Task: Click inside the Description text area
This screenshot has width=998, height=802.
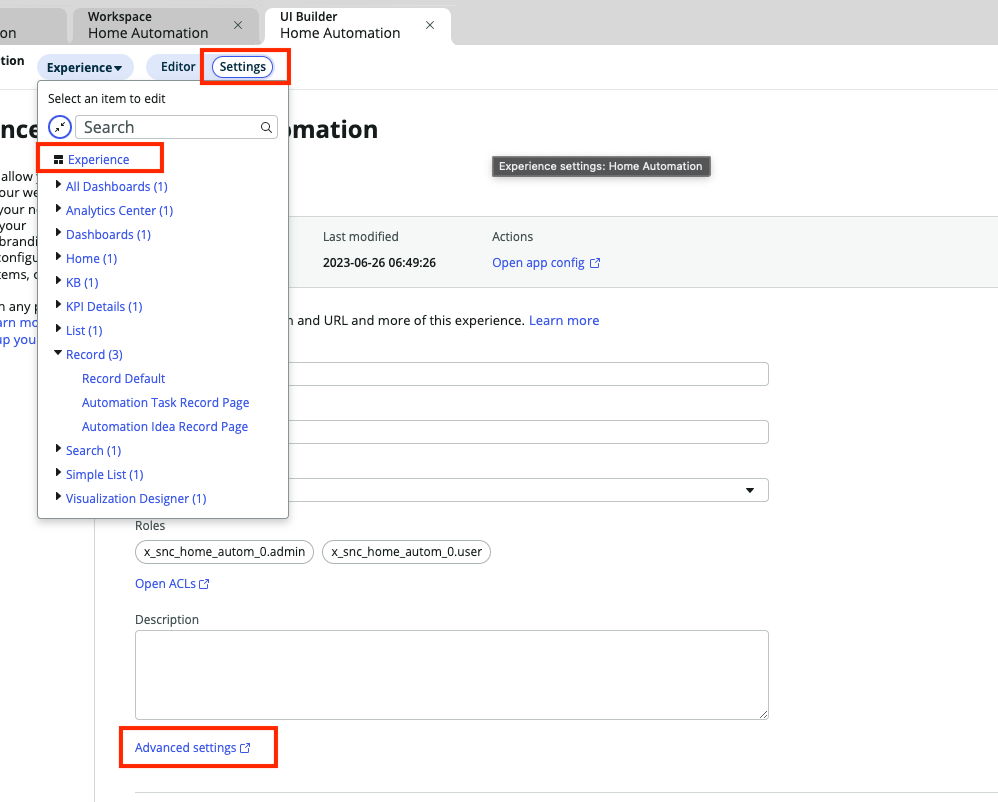Action: coord(450,674)
